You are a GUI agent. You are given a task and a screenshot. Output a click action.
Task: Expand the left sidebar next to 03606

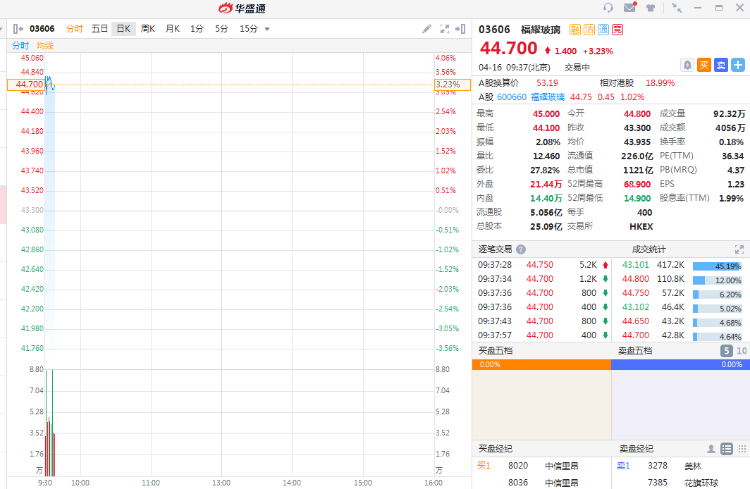pyautogui.click(x=18, y=29)
